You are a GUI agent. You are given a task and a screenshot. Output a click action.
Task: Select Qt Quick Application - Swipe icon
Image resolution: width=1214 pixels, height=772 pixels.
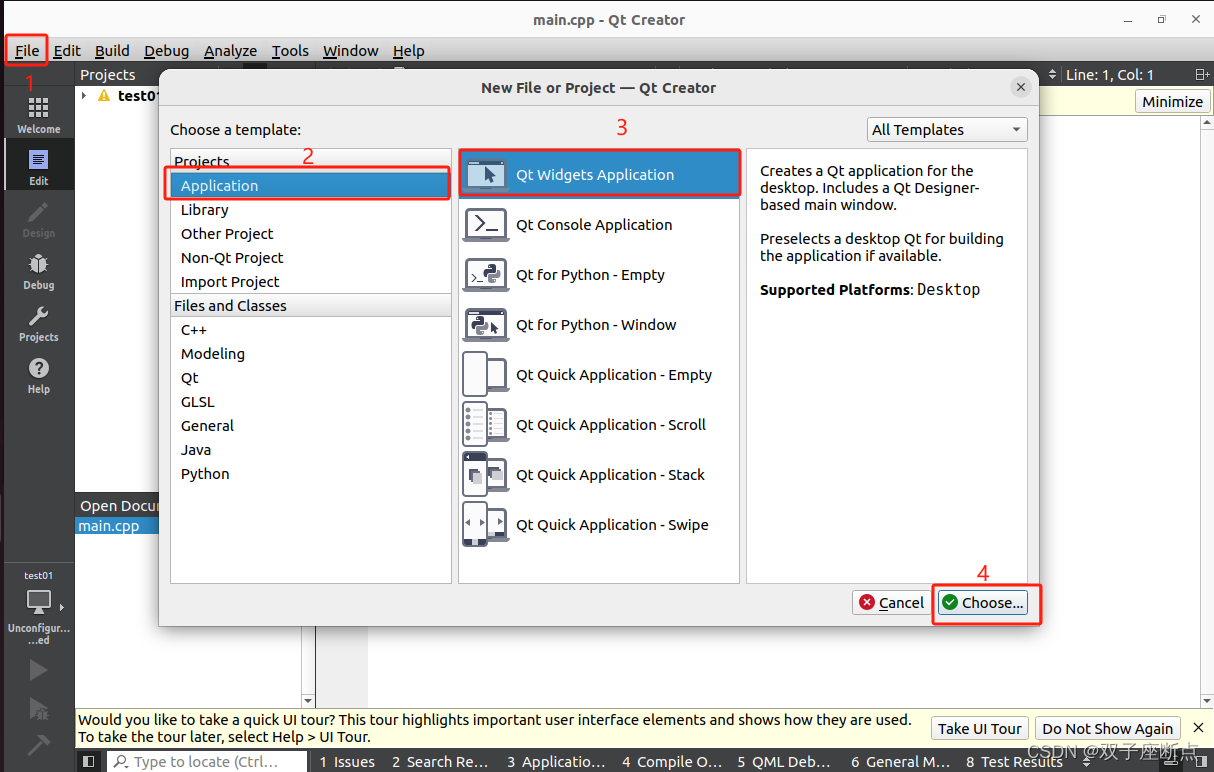(x=486, y=524)
